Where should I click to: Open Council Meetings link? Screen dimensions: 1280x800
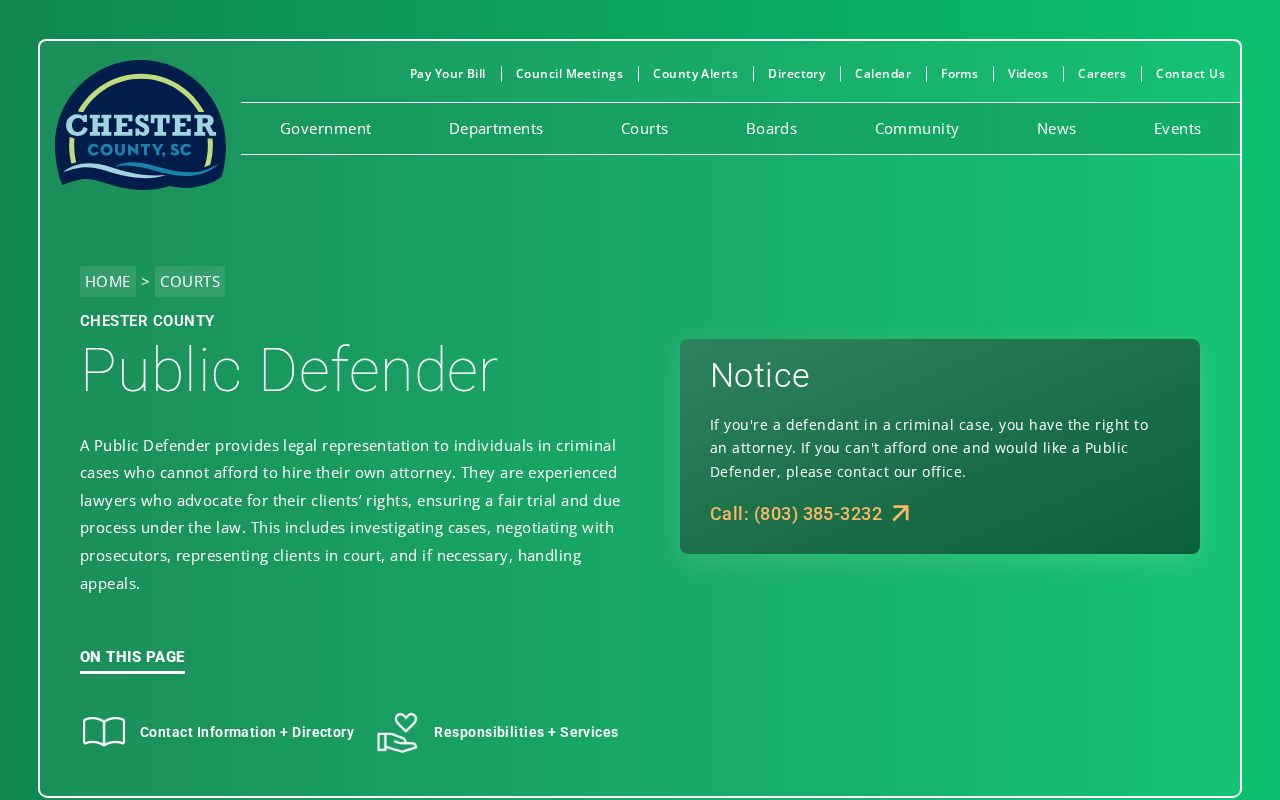(569, 74)
